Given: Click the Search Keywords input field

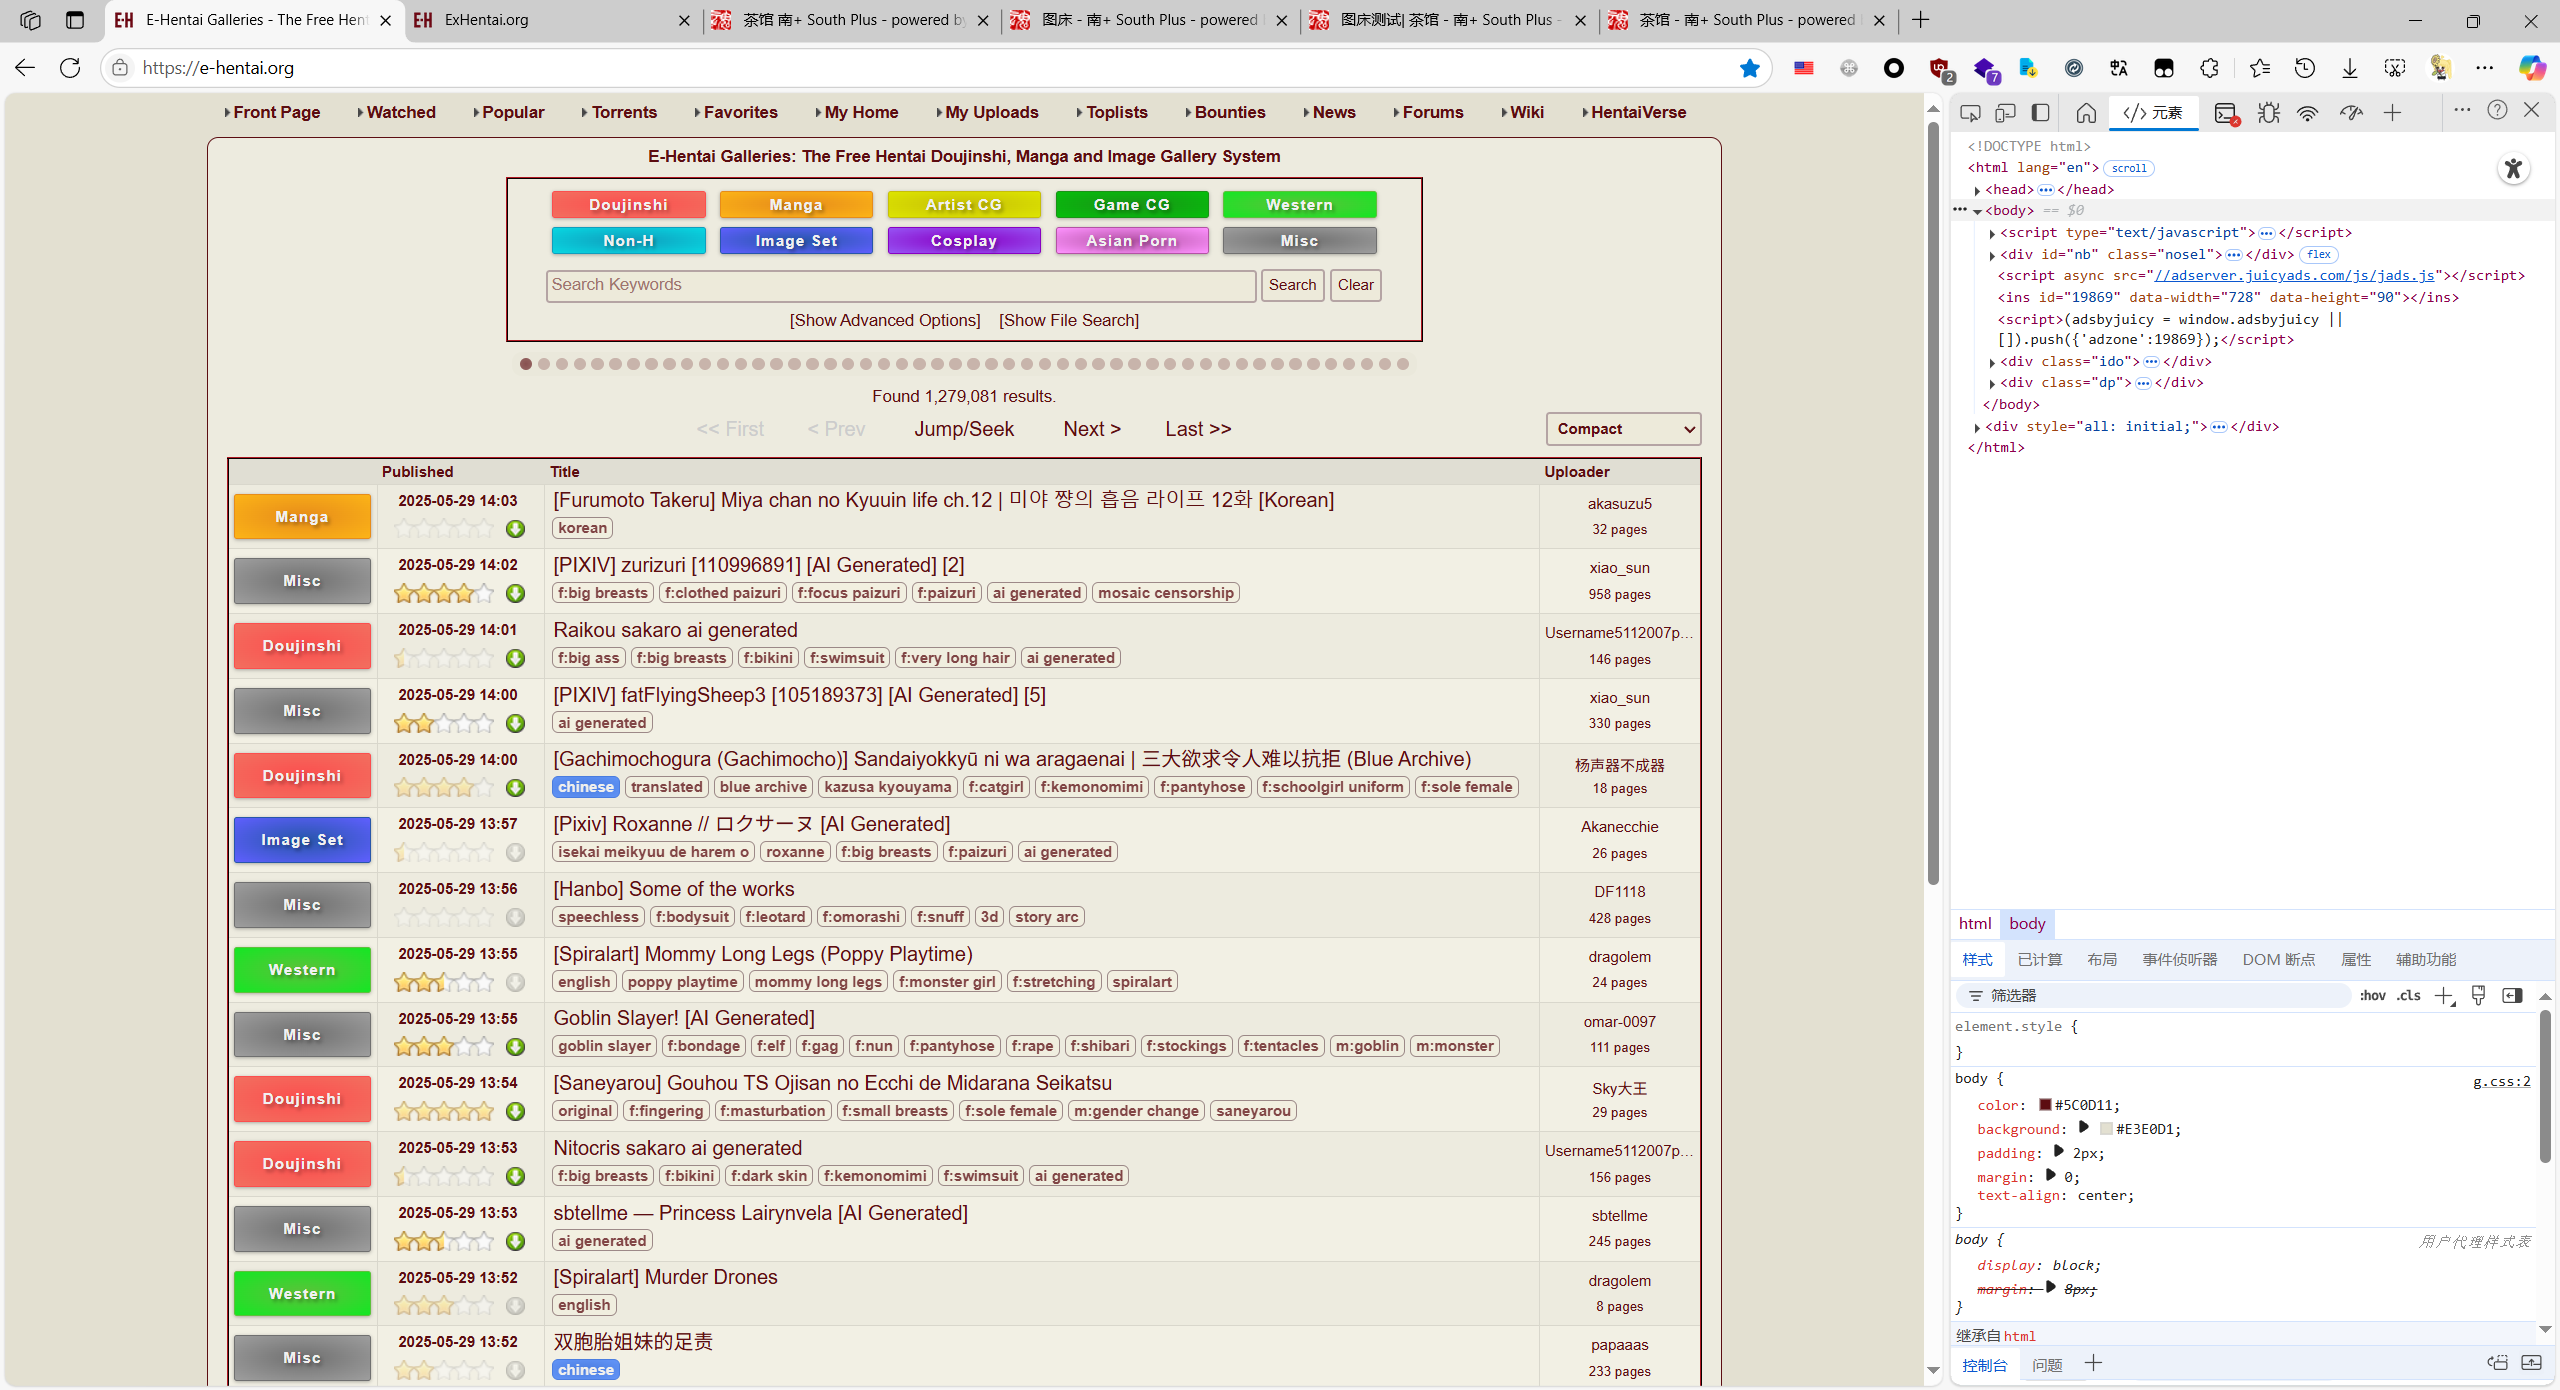Looking at the screenshot, I should click(900, 285).
